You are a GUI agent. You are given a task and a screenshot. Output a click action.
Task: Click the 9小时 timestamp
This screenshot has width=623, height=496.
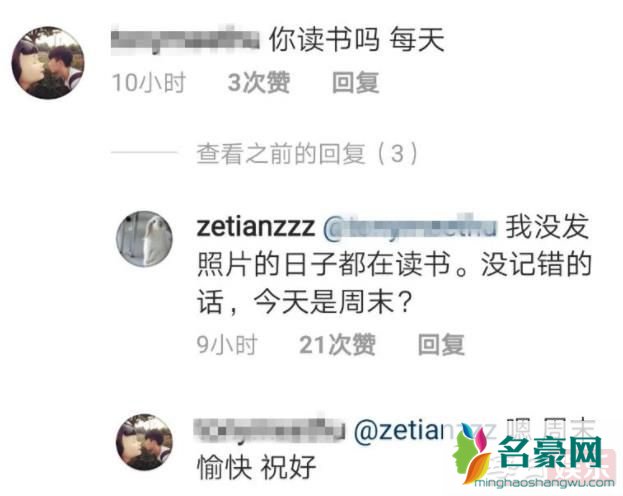pyautogui.click(x=227, y=344)
